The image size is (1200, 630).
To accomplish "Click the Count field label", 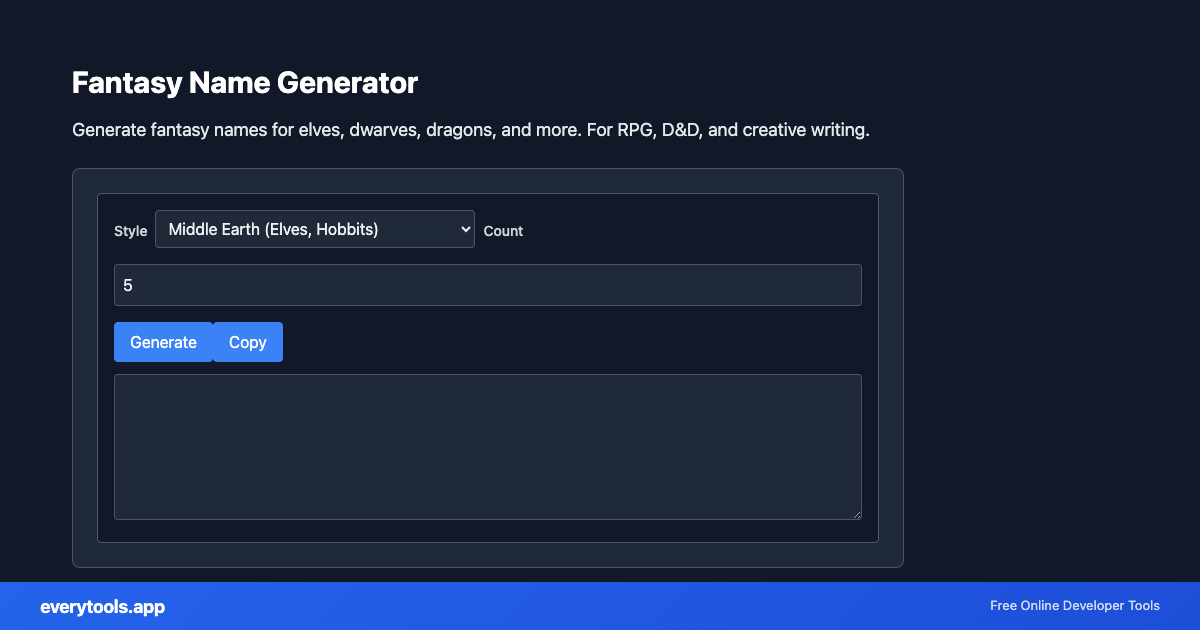I will pyautogui.click(x=503, y=231).
